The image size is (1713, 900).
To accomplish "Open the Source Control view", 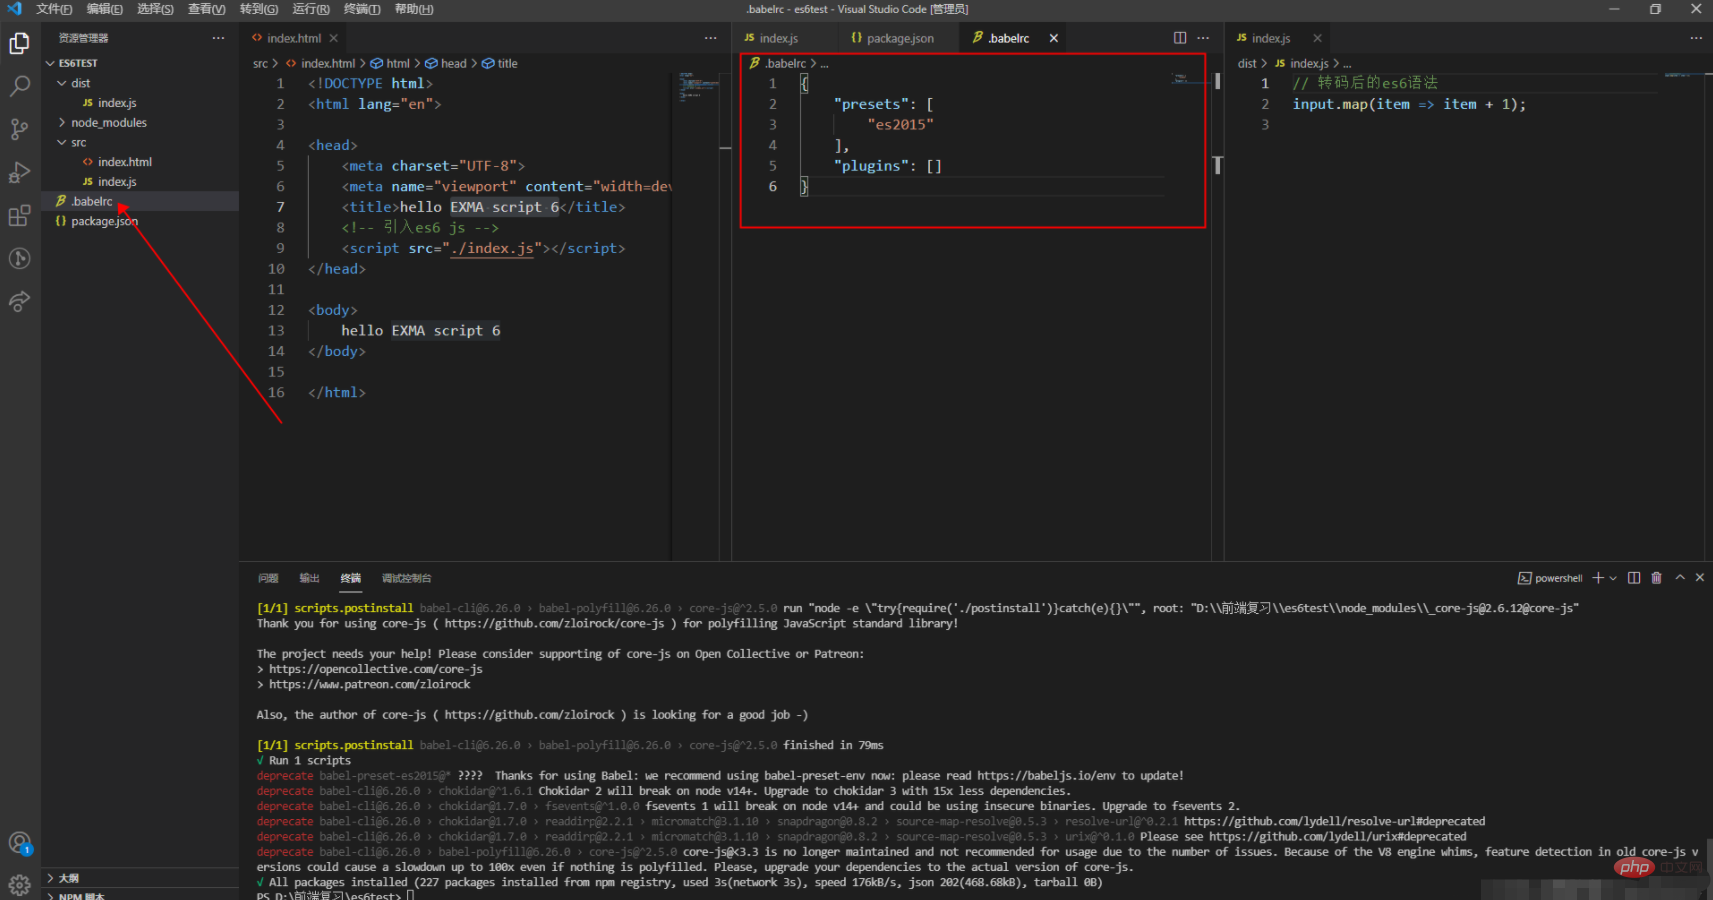I will click(19, 129).
